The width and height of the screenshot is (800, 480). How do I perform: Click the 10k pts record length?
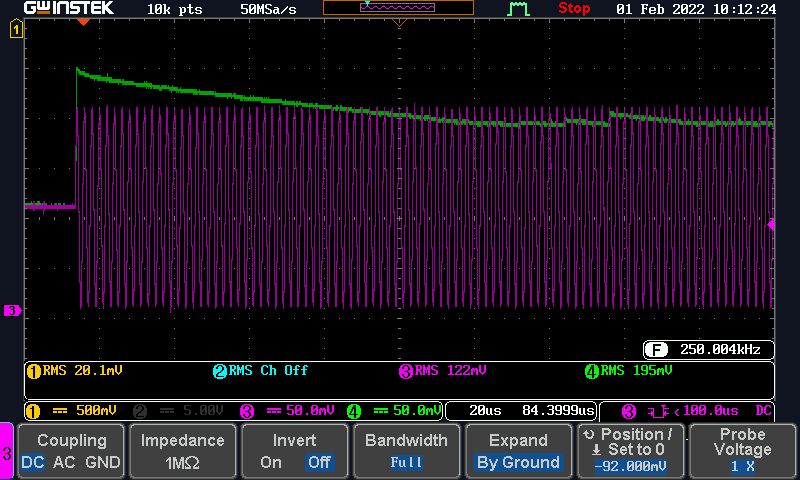coord(174,9)
